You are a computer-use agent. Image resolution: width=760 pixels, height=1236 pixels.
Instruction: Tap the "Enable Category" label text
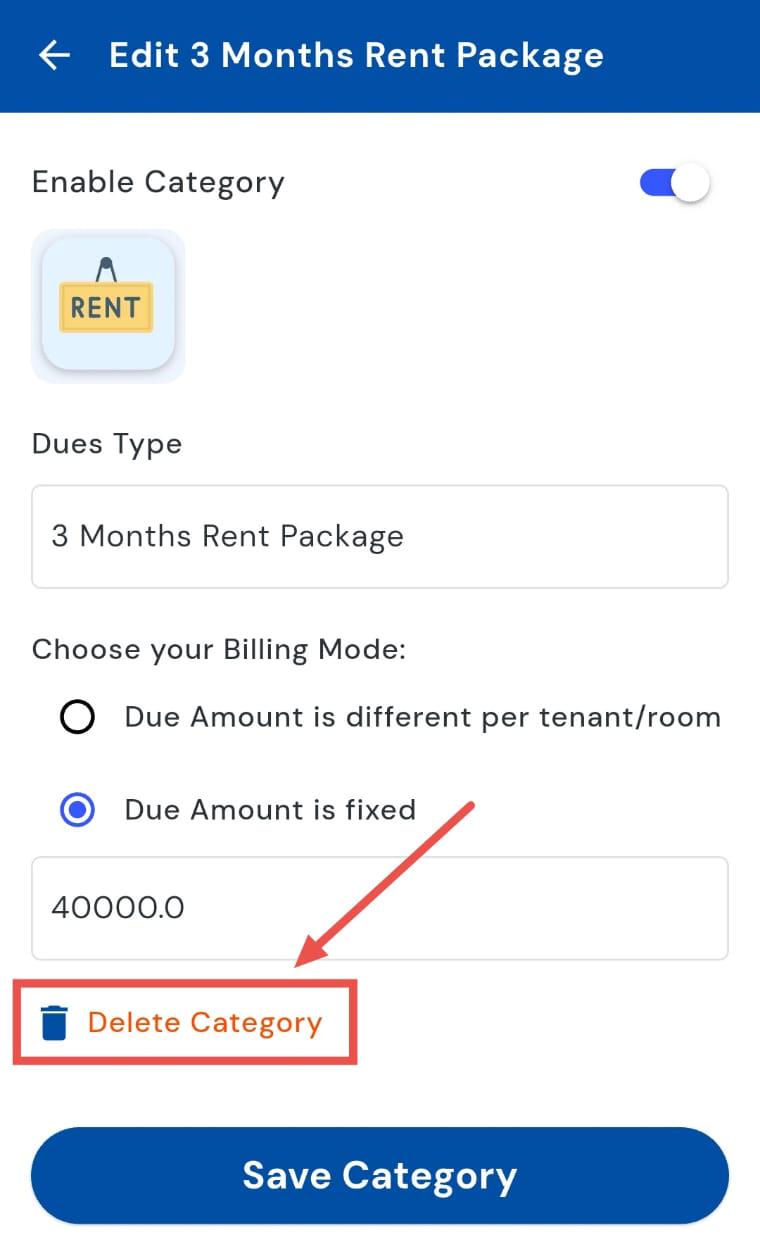pos(158,183)
